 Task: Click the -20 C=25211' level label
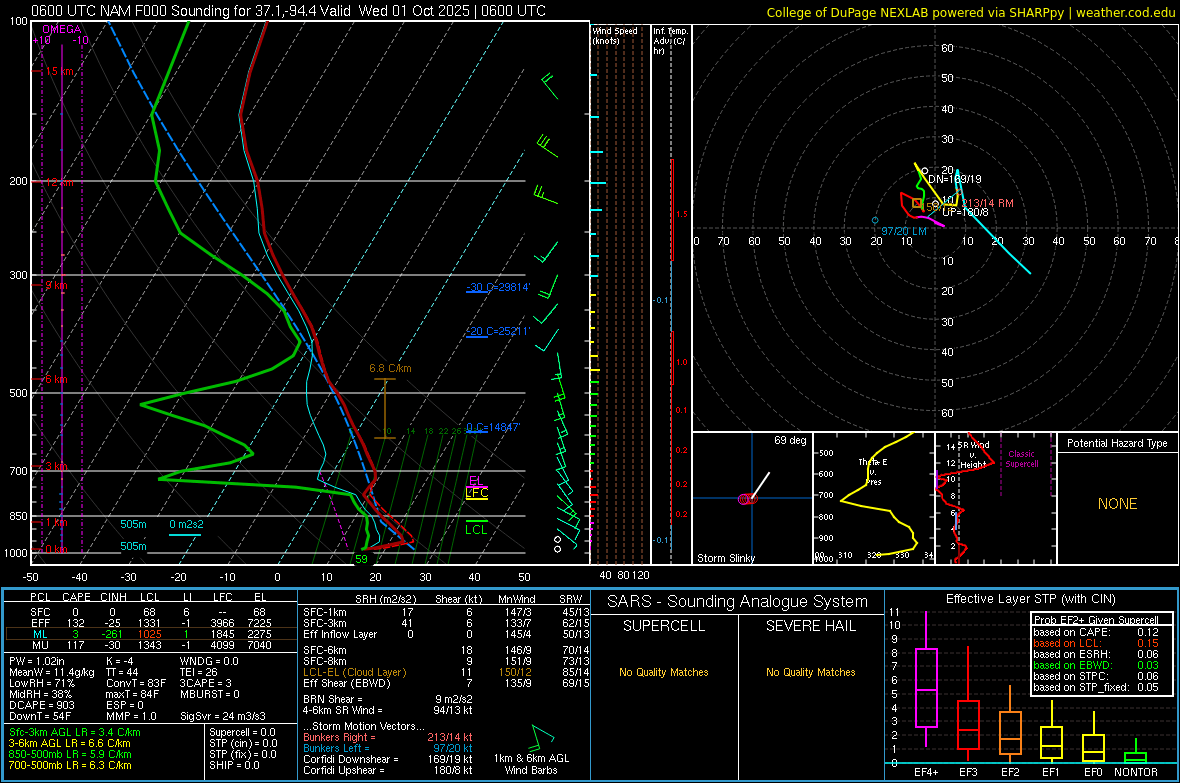click(498, 331)
